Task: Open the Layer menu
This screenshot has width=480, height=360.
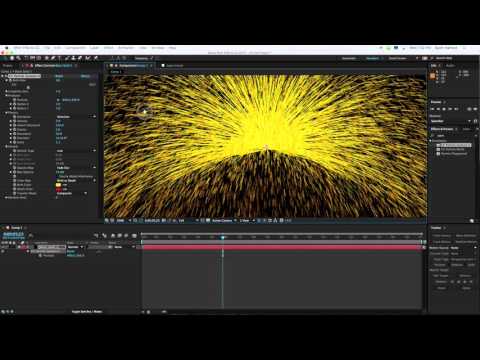Action: [95, 48]
